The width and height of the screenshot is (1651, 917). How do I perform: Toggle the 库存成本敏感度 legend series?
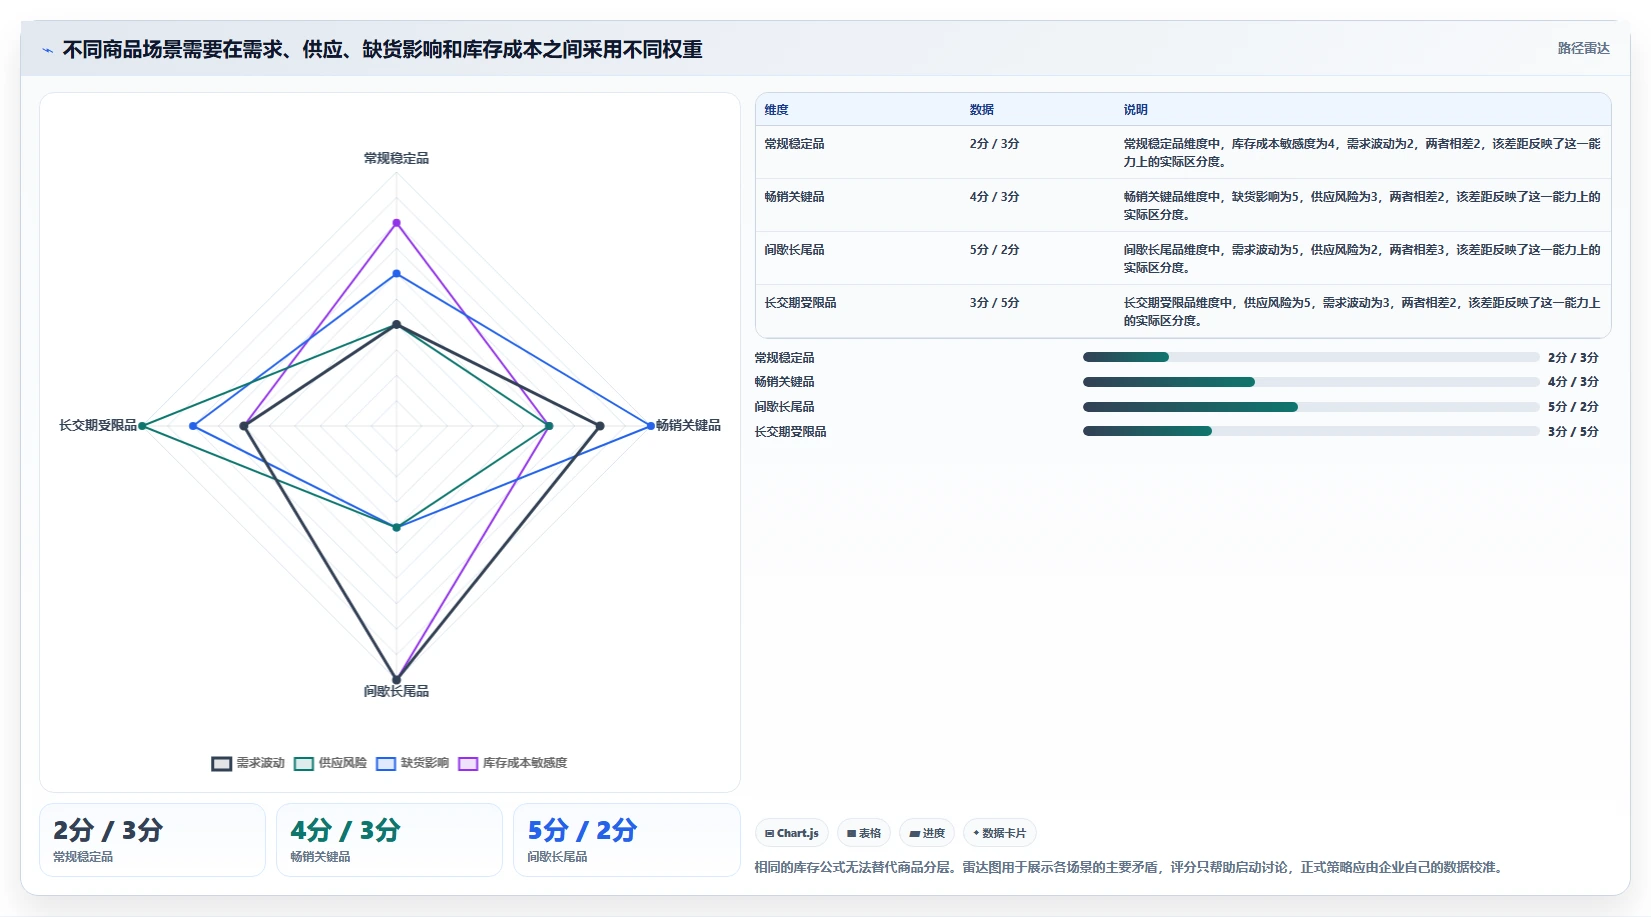point(512,763)
